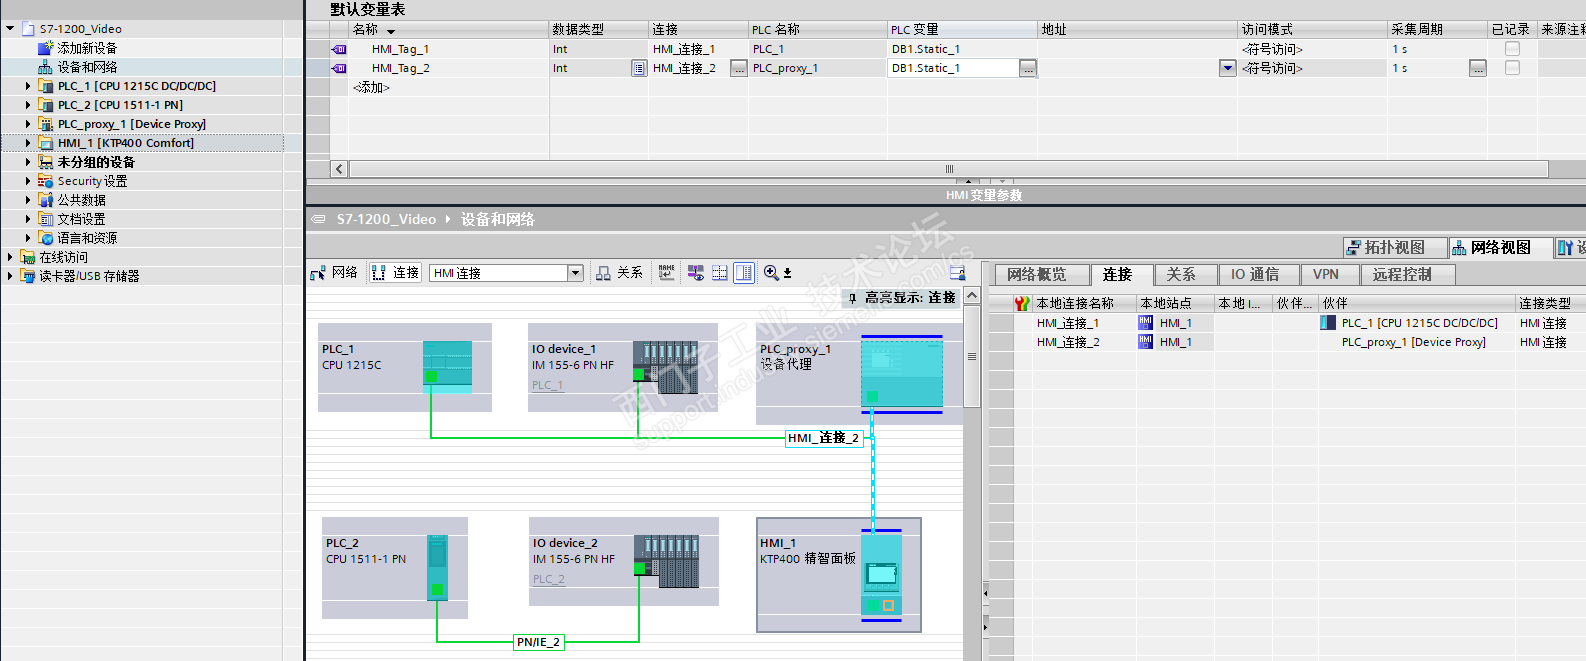Click data type selector icon for HMI_Tag_2
The width and height of the screenshot is (1586, 661).
point(639,68)
